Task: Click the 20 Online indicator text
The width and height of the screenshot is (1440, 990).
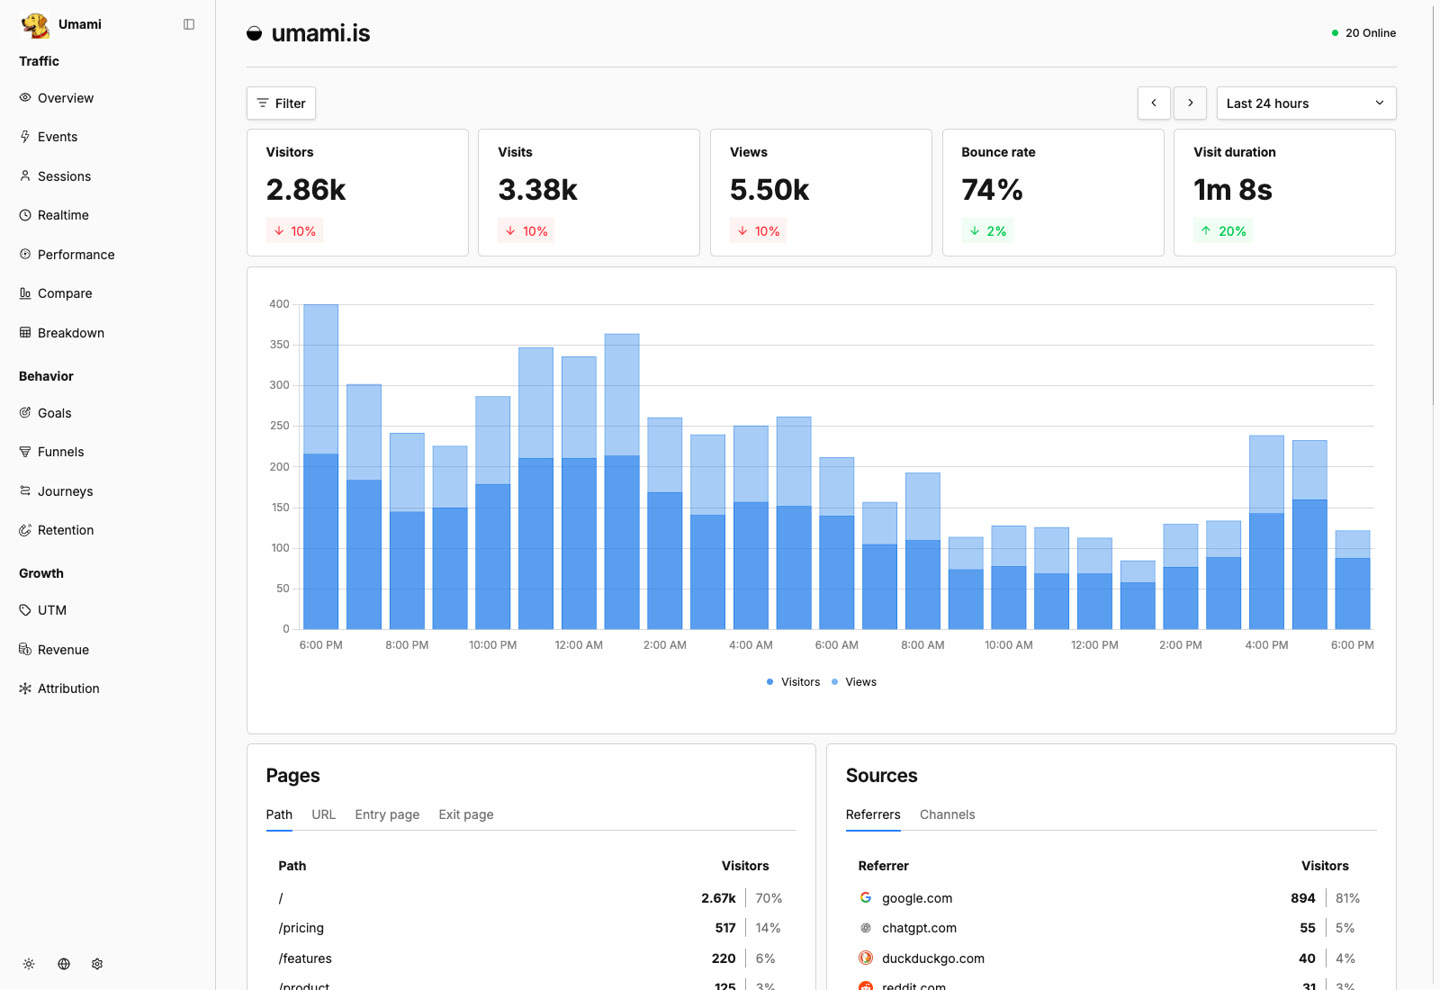Action: (x=1370, y=33)
